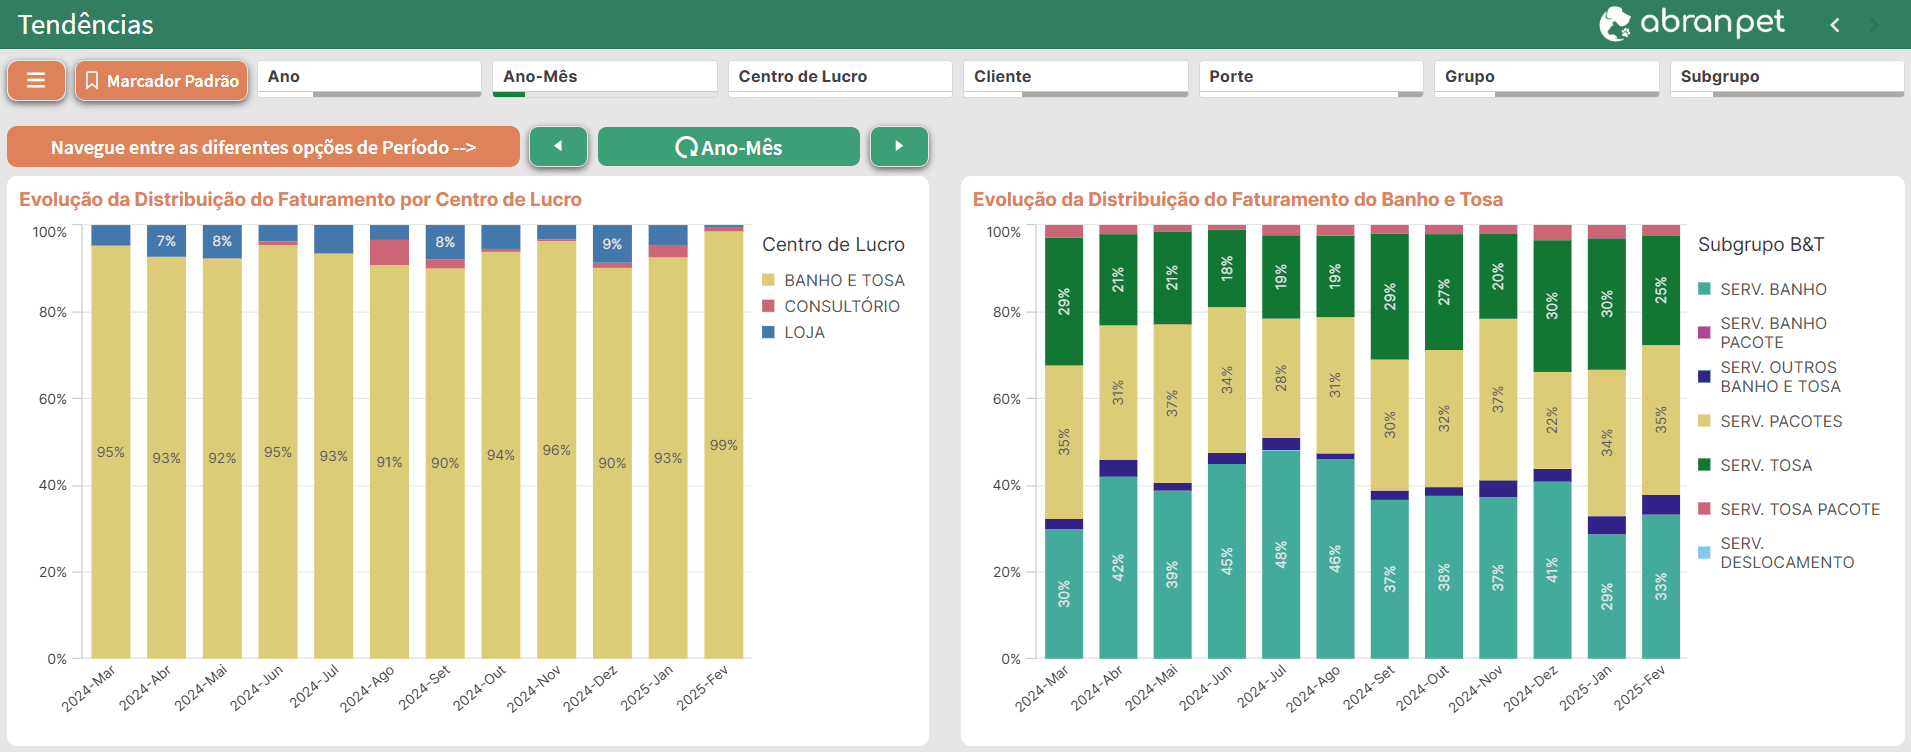Click the cyclic Ano-Mês period button
The height and width of the screenshot is (752, 1911).
click(x=728, y=147)
